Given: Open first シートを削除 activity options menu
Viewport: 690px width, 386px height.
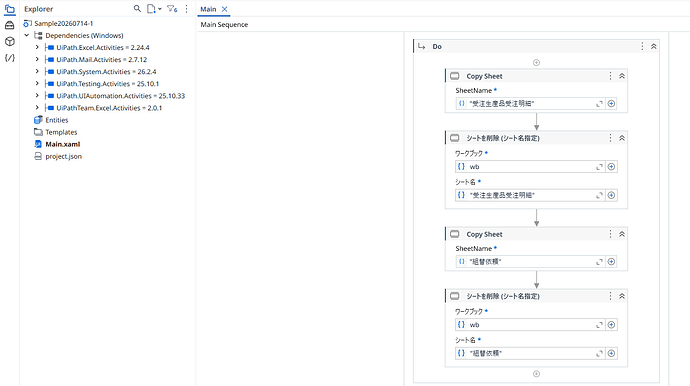Looking at the screenshot, I should [610, 138].
